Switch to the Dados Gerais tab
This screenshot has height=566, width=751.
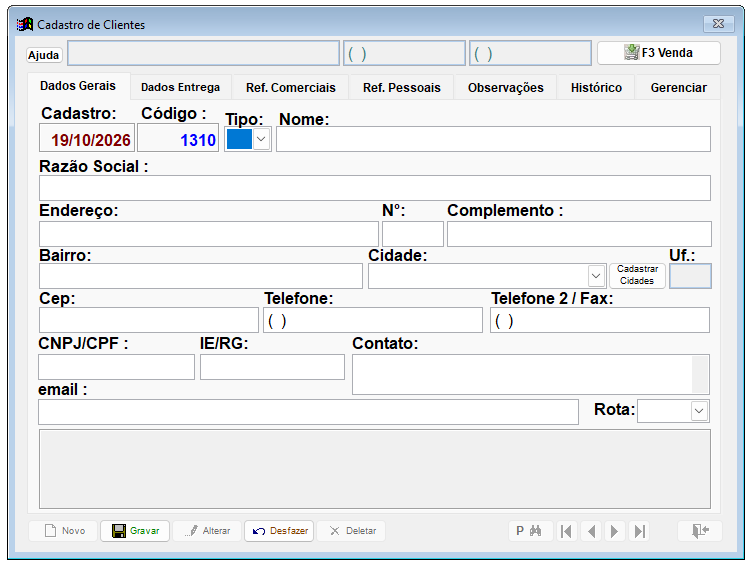click(x=78, y=86)
